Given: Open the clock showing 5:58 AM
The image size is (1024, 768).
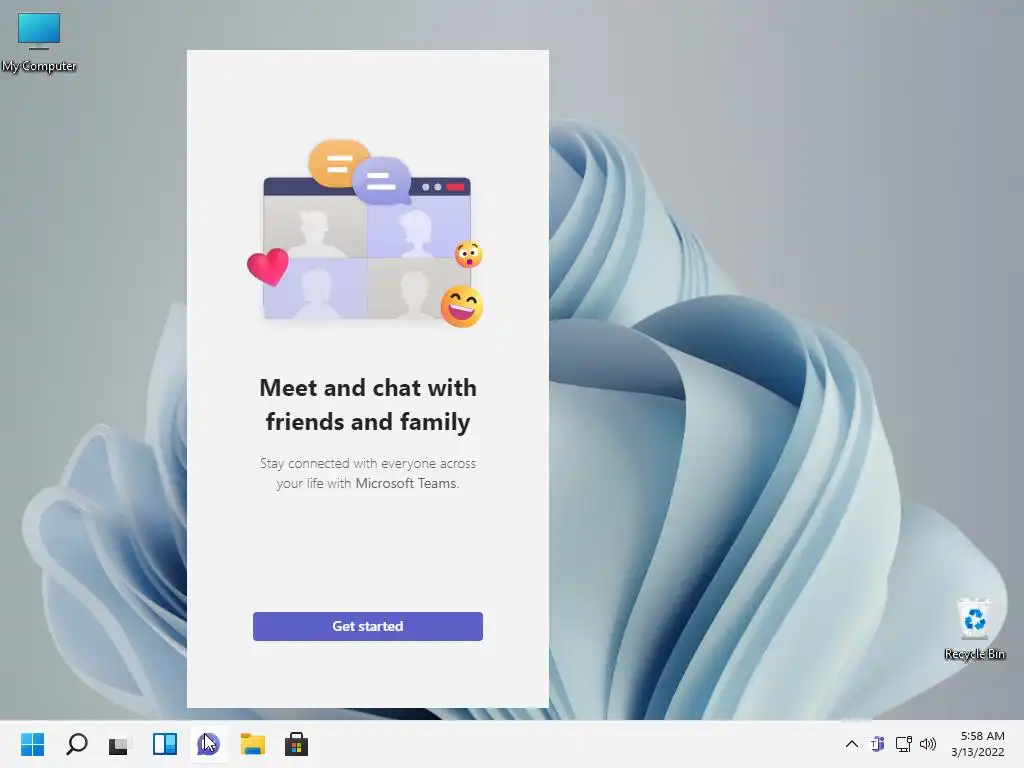Looking at the screenshot, I should (x=982, y=736).
